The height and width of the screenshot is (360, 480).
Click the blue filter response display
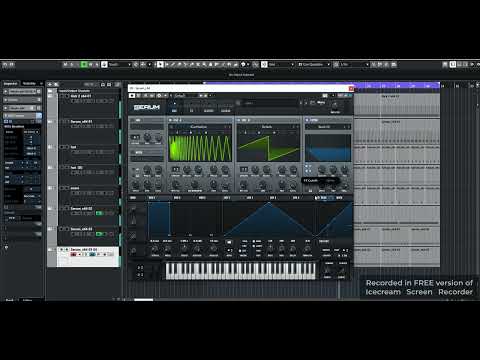coord(328,148)
